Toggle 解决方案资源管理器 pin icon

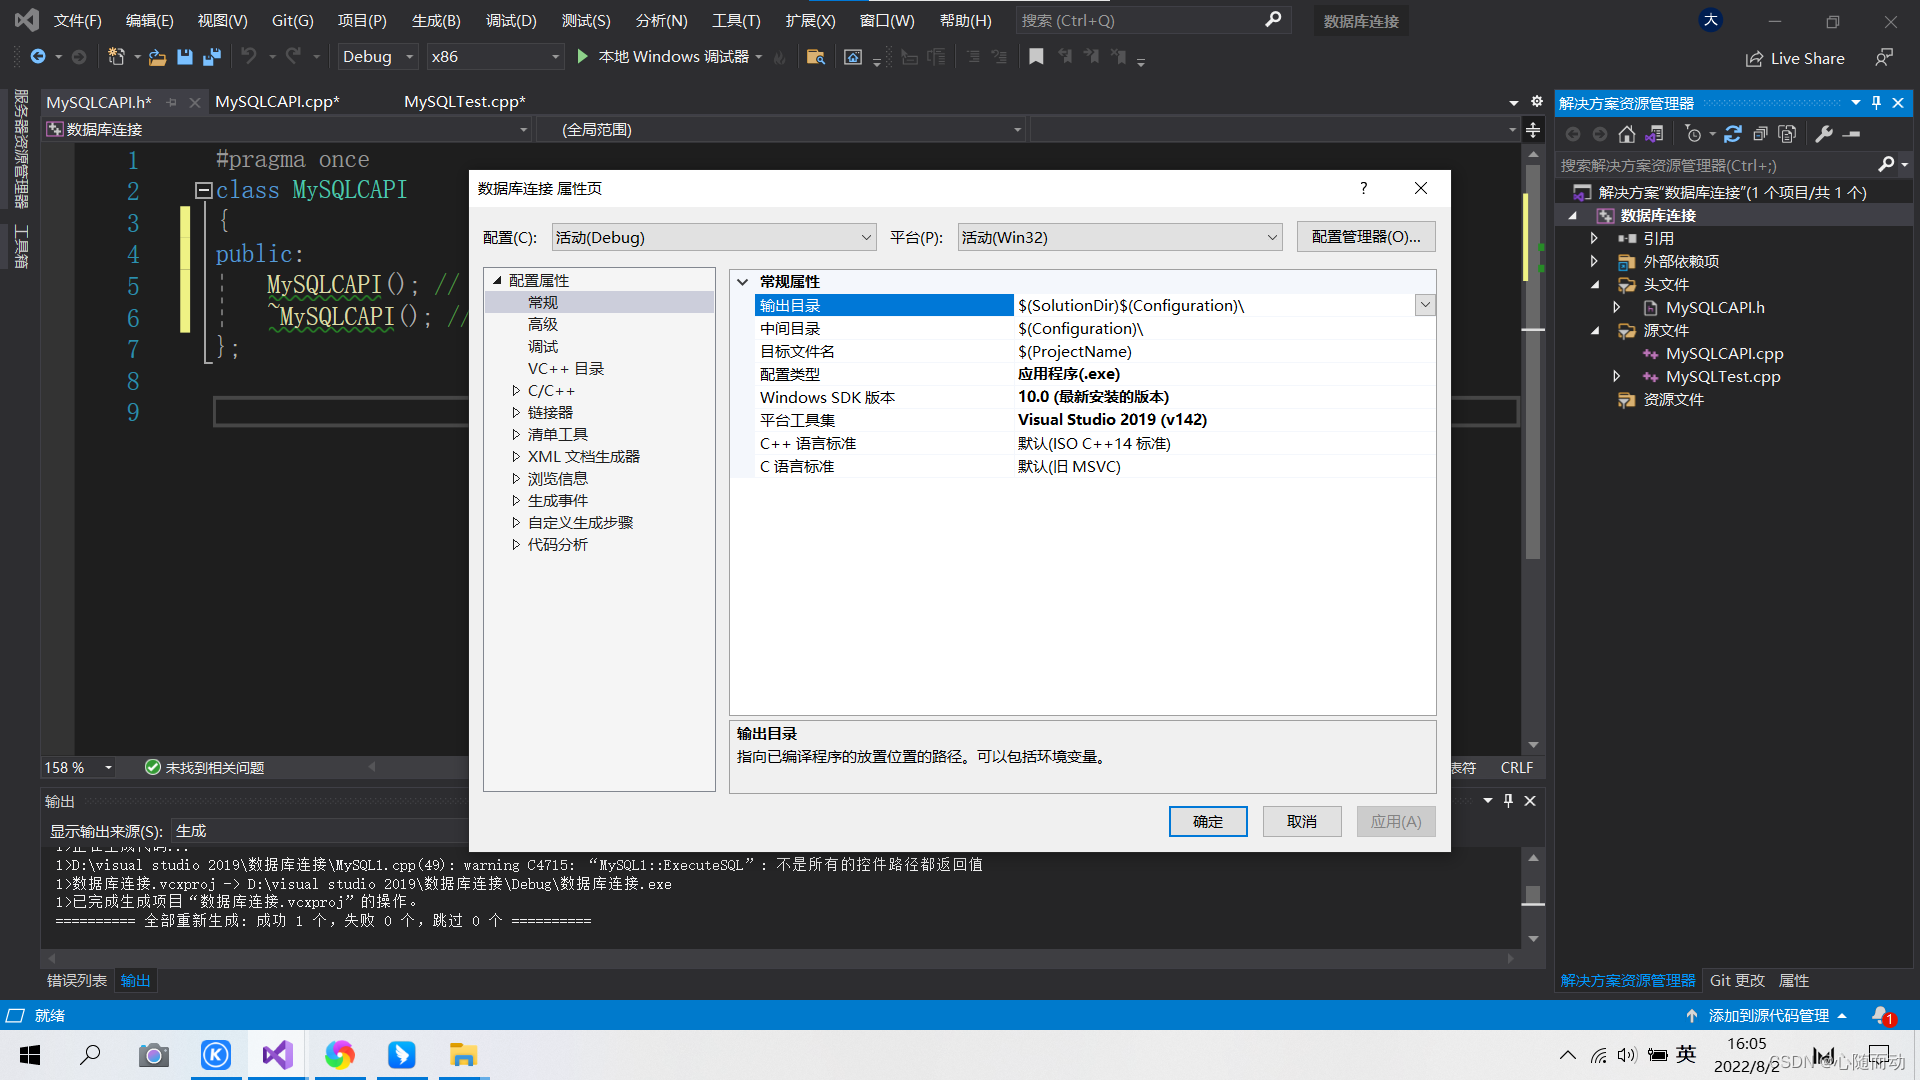click(1875, 104)
